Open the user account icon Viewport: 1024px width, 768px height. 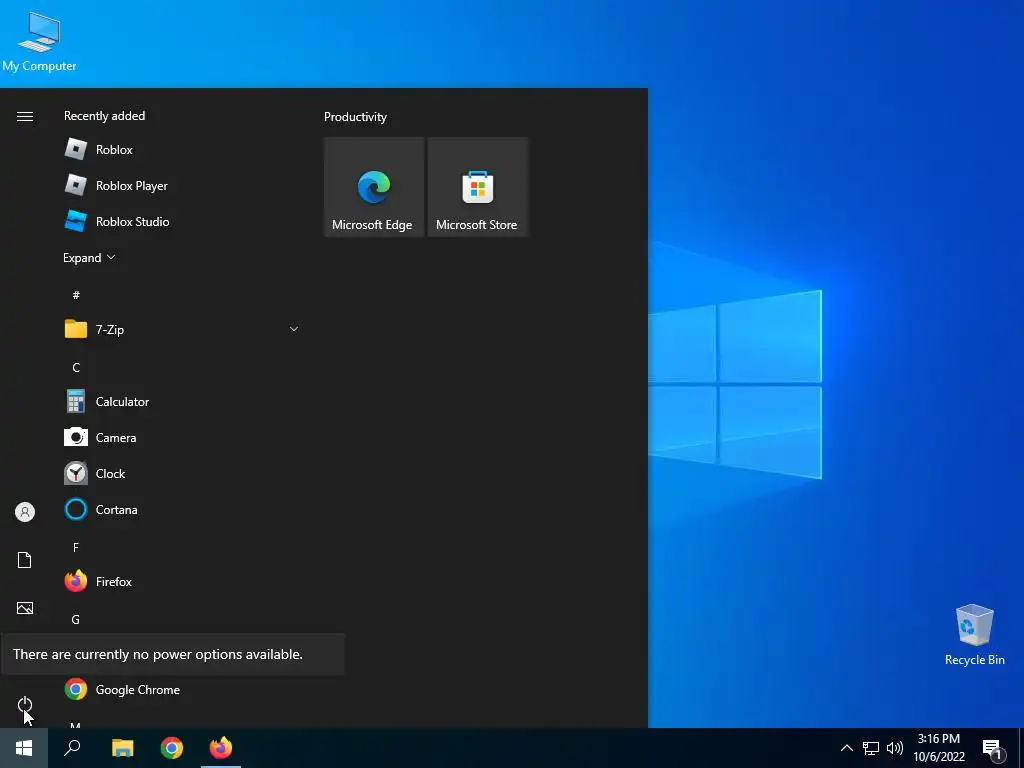(25, 512)
